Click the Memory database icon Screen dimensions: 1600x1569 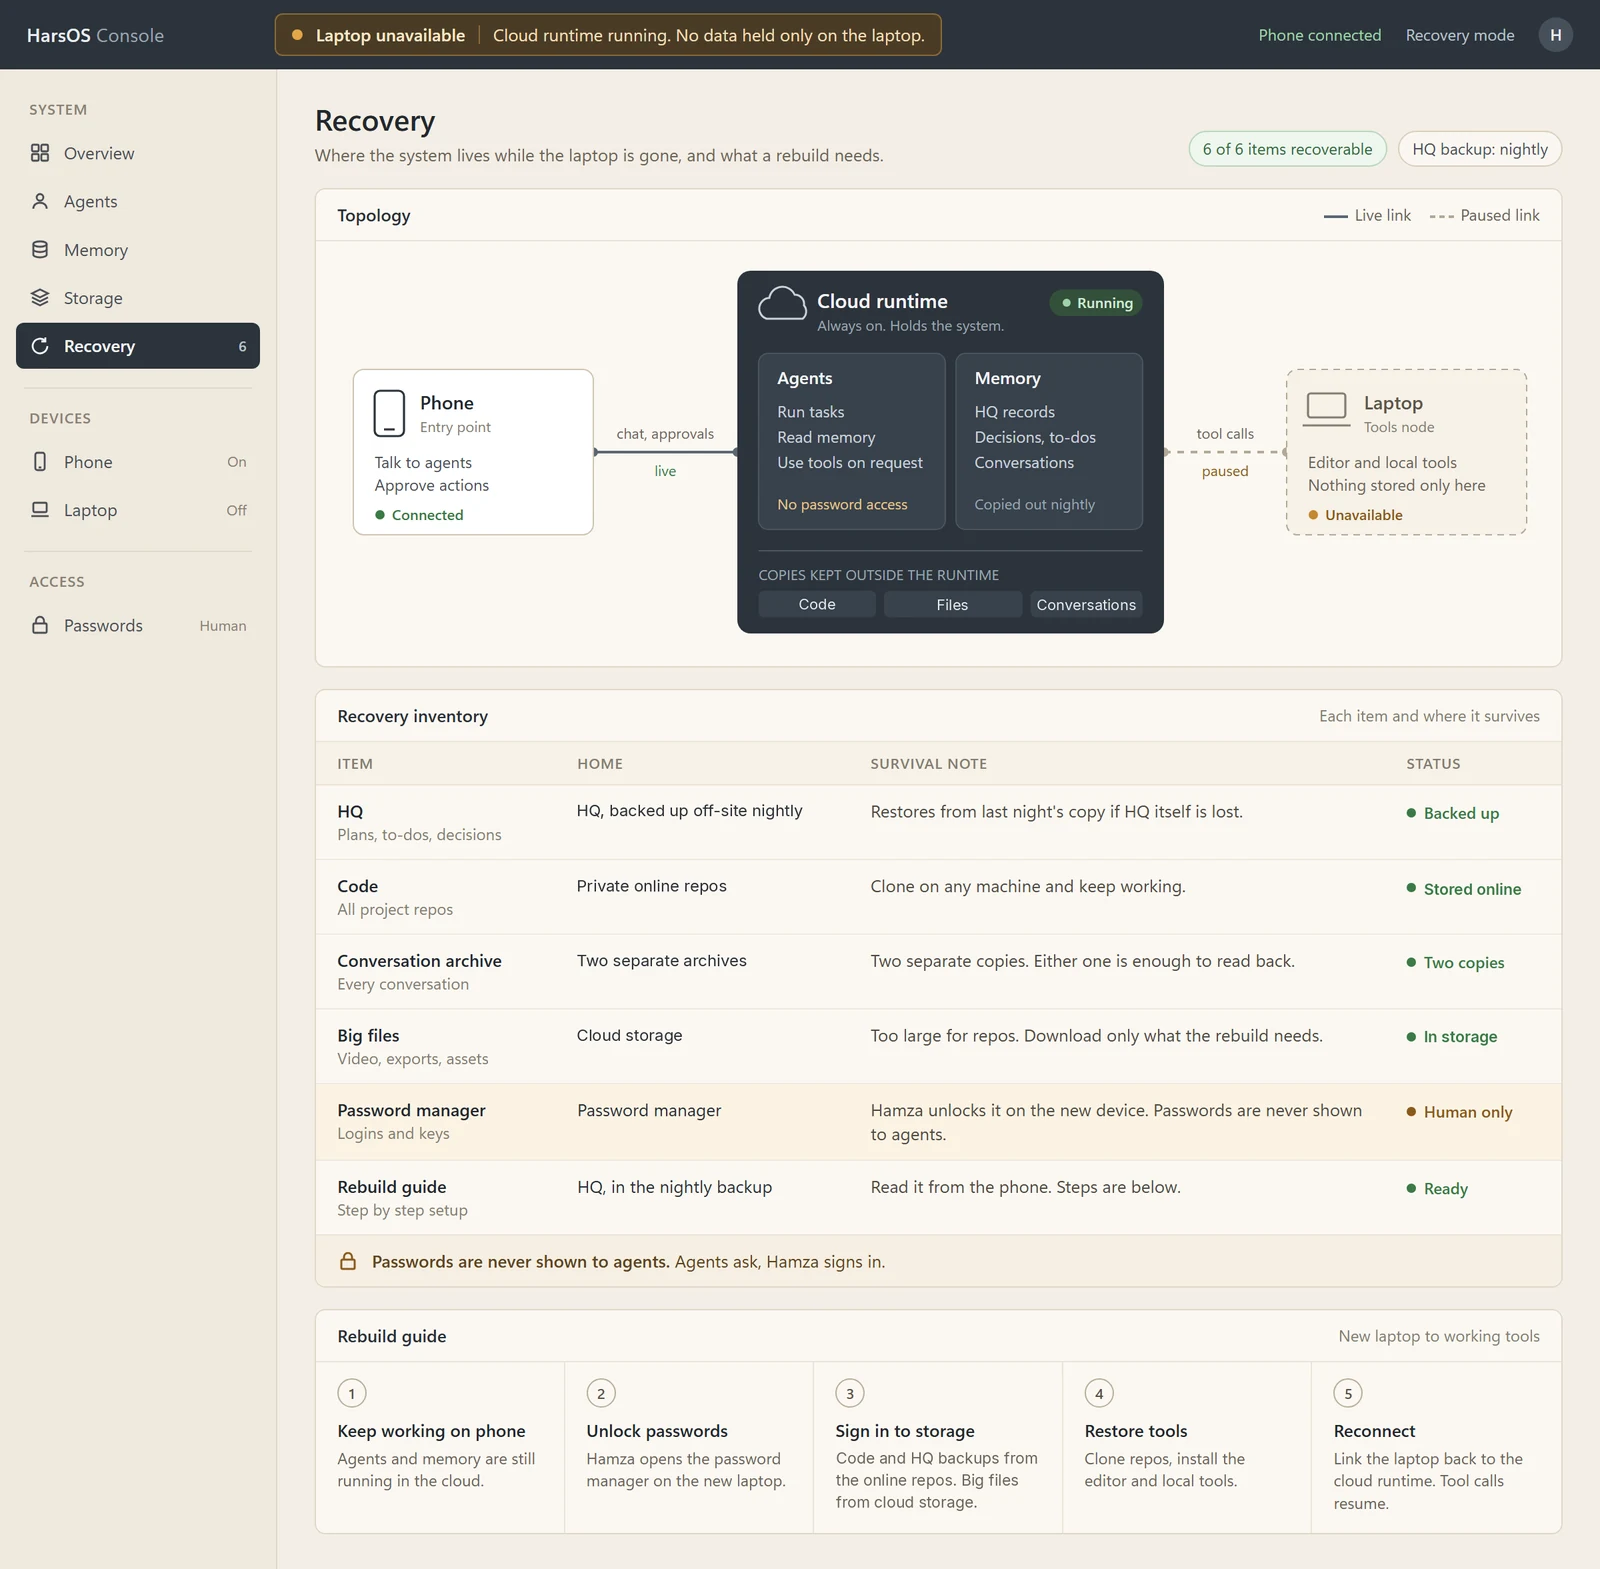[40, 249]
